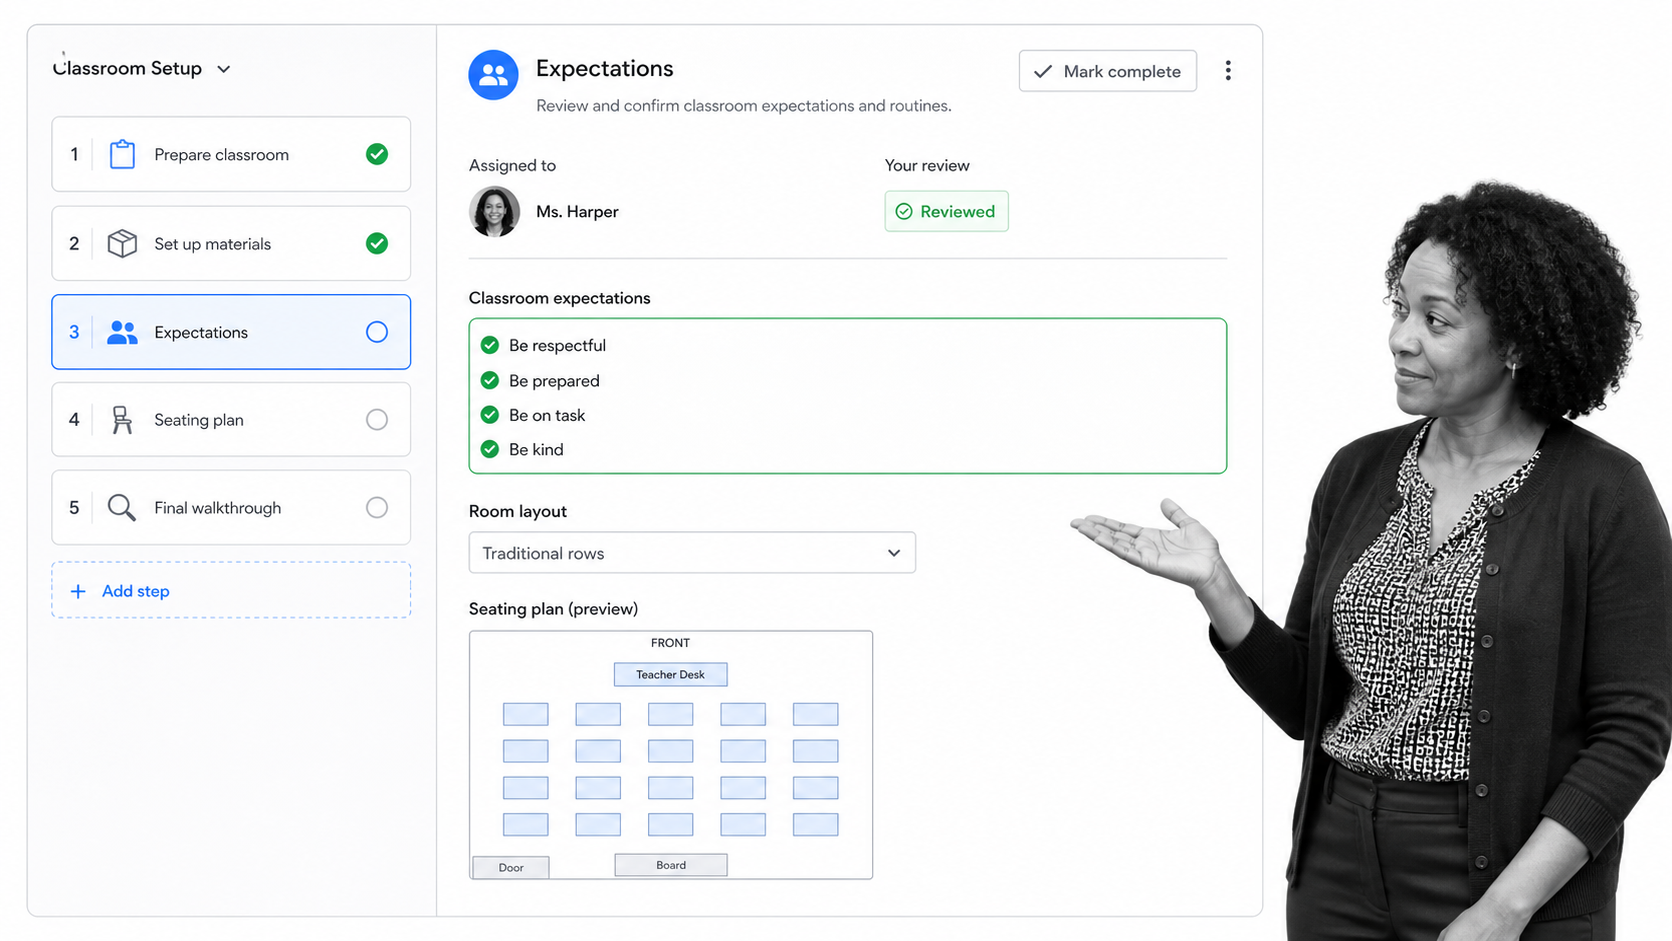Click the Add step button
Image resolution: width=1672 pixels, height=941 pixels.
[x=231, y=590]
